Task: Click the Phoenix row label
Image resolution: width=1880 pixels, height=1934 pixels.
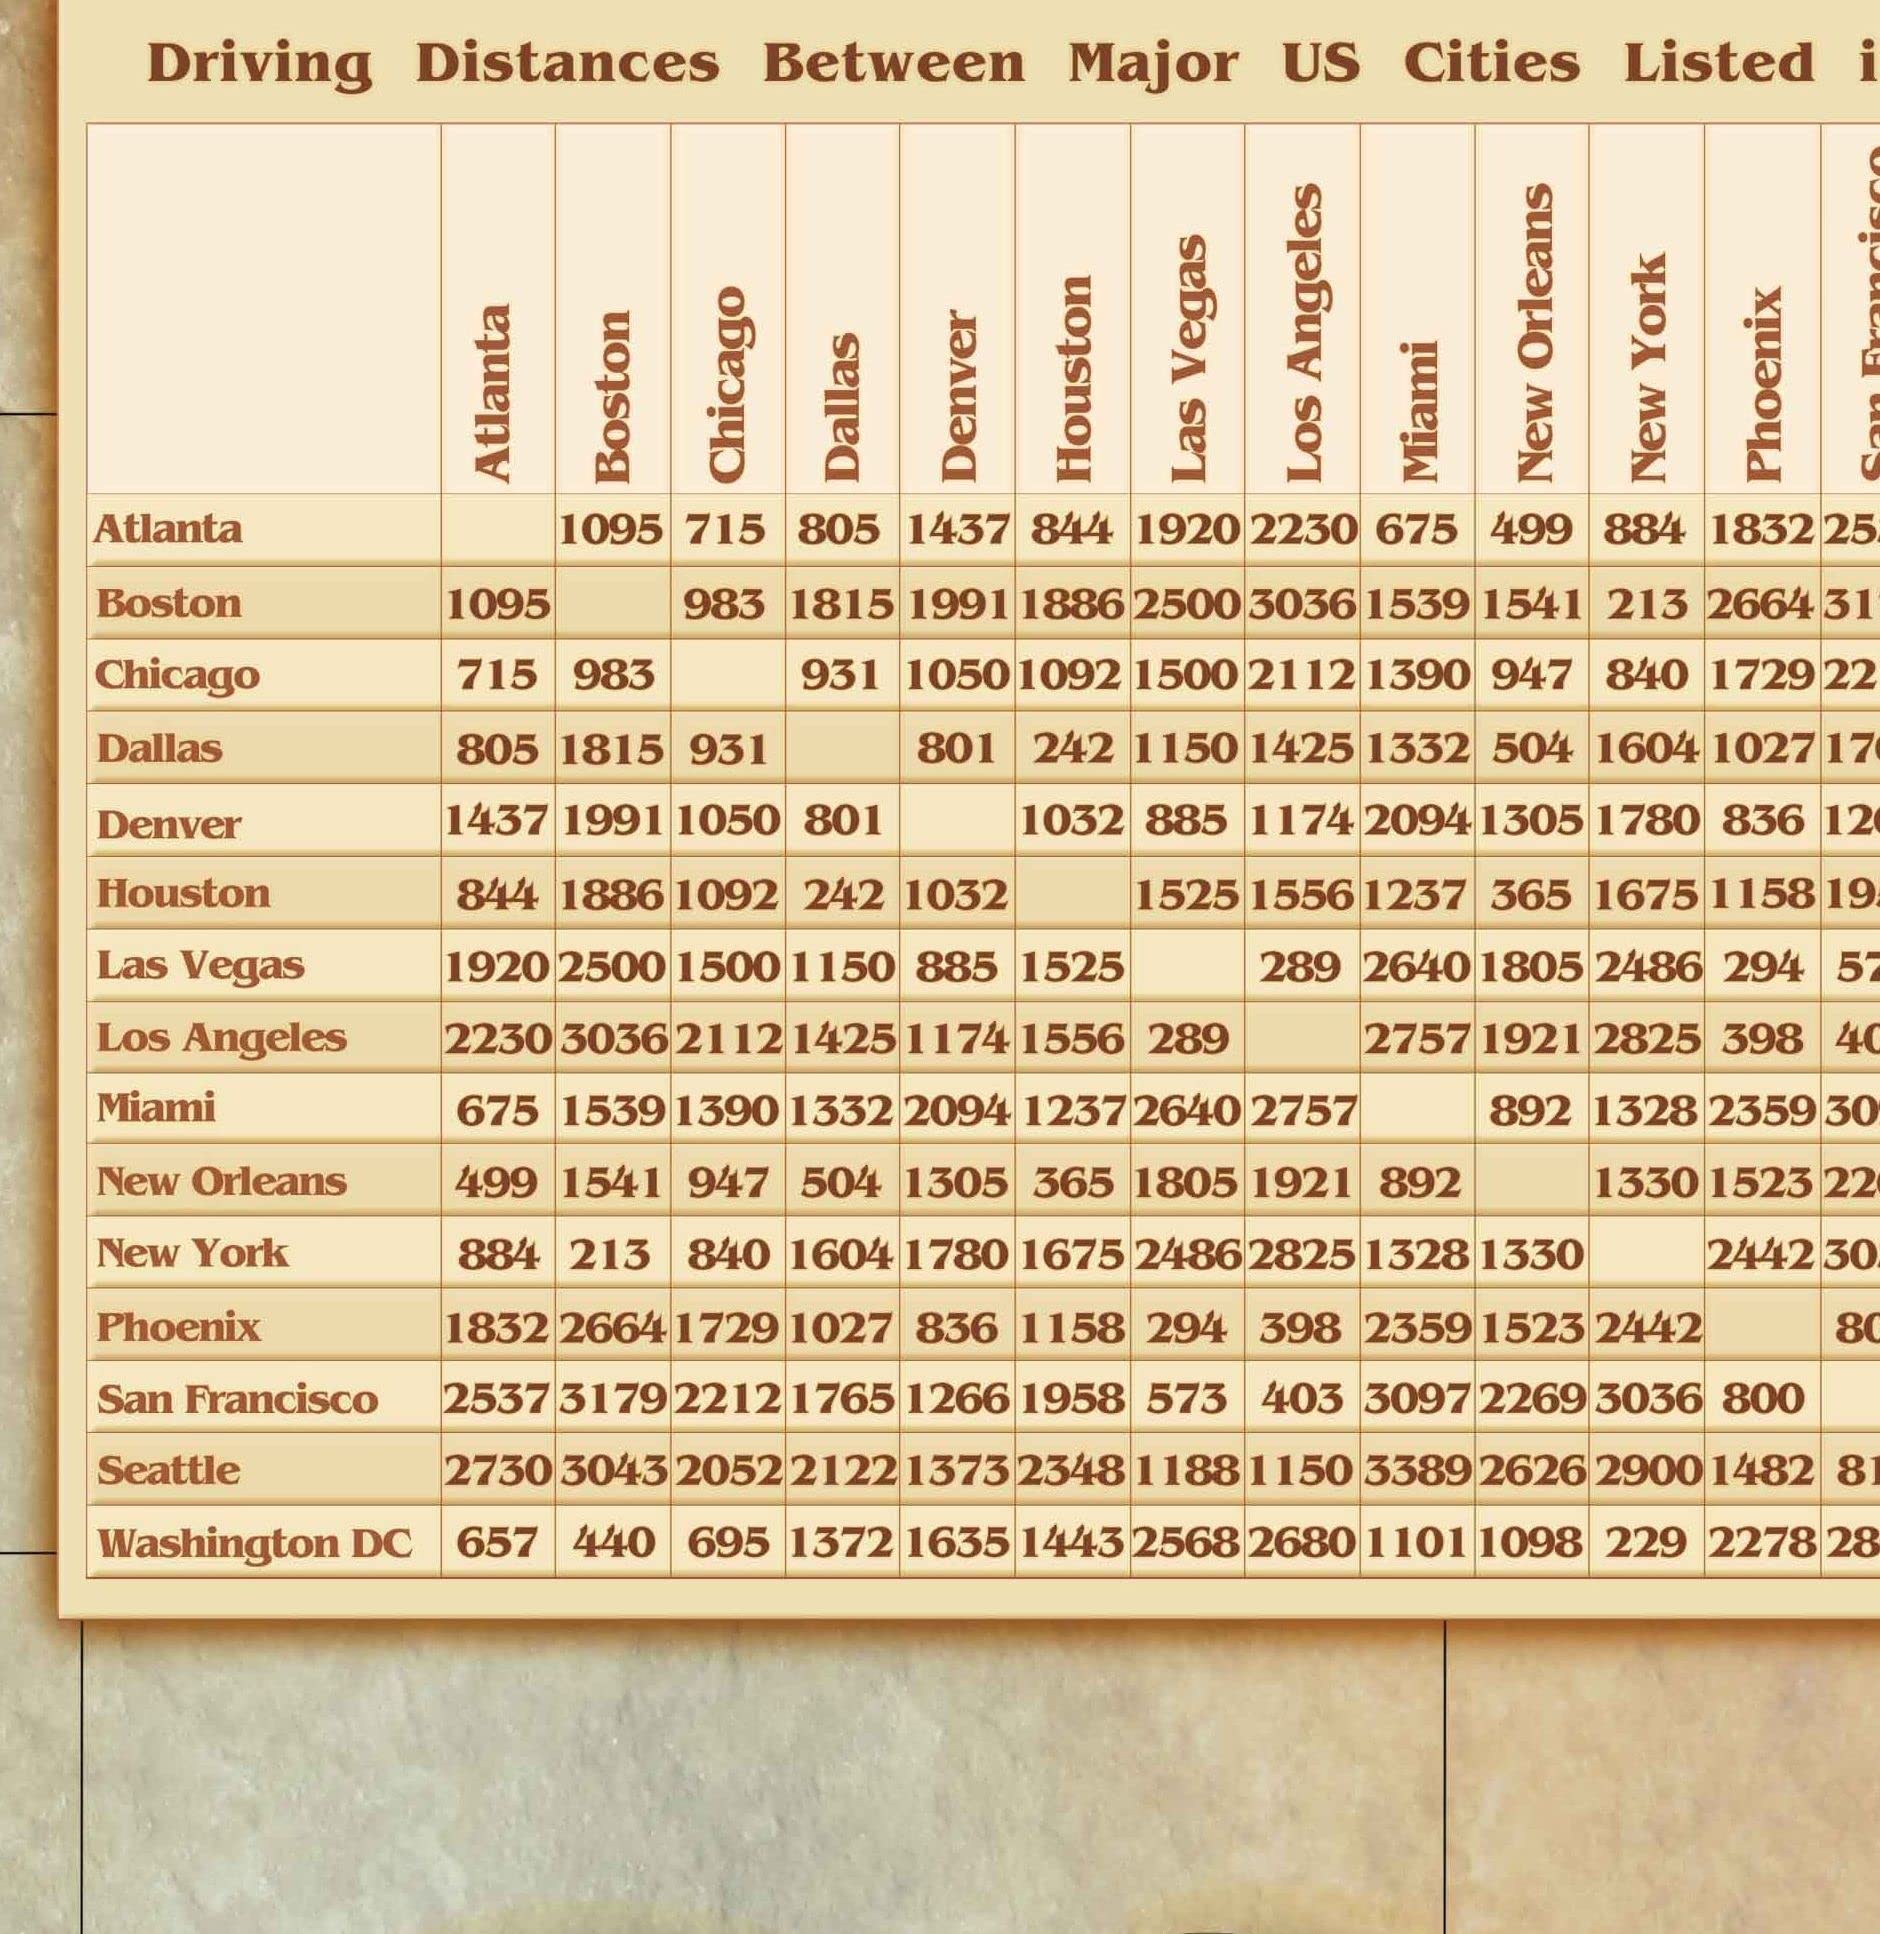Action: click(178, 1326)
